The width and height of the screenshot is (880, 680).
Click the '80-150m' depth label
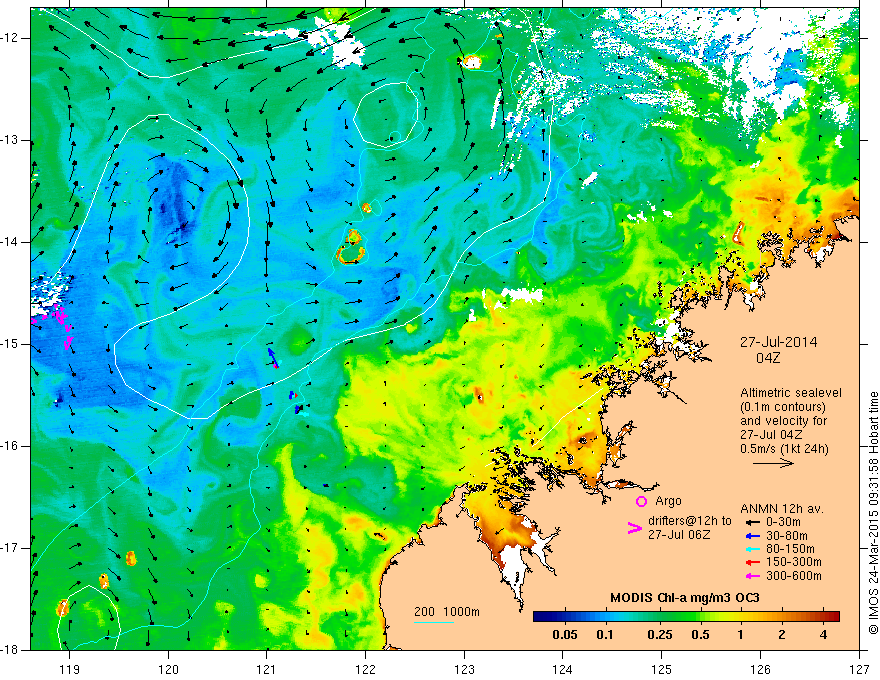(790, 549)
